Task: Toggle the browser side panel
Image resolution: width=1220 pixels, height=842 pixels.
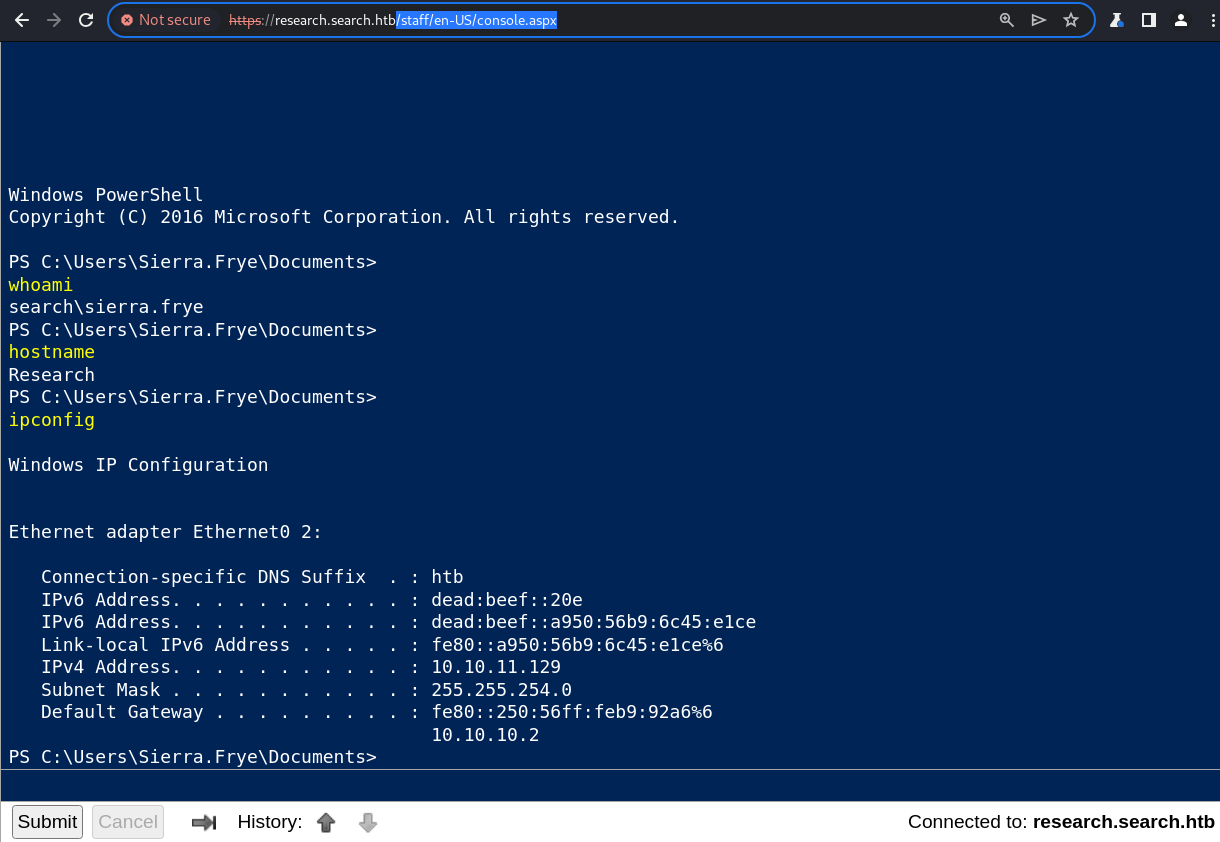Action: click(1149, 20)
